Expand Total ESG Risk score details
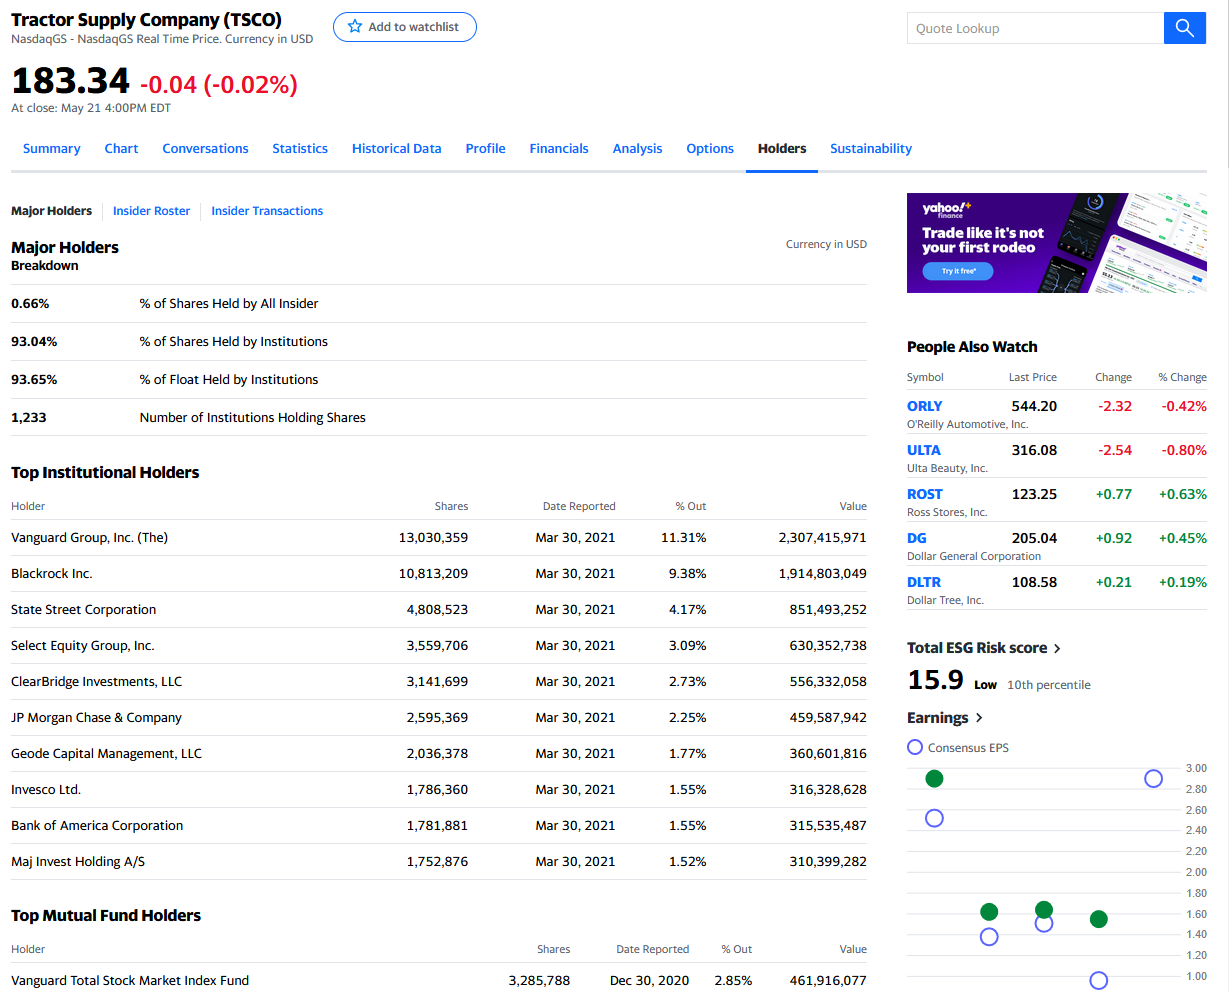This screenshot has width=1229, height=992. (x=984, y=648)
